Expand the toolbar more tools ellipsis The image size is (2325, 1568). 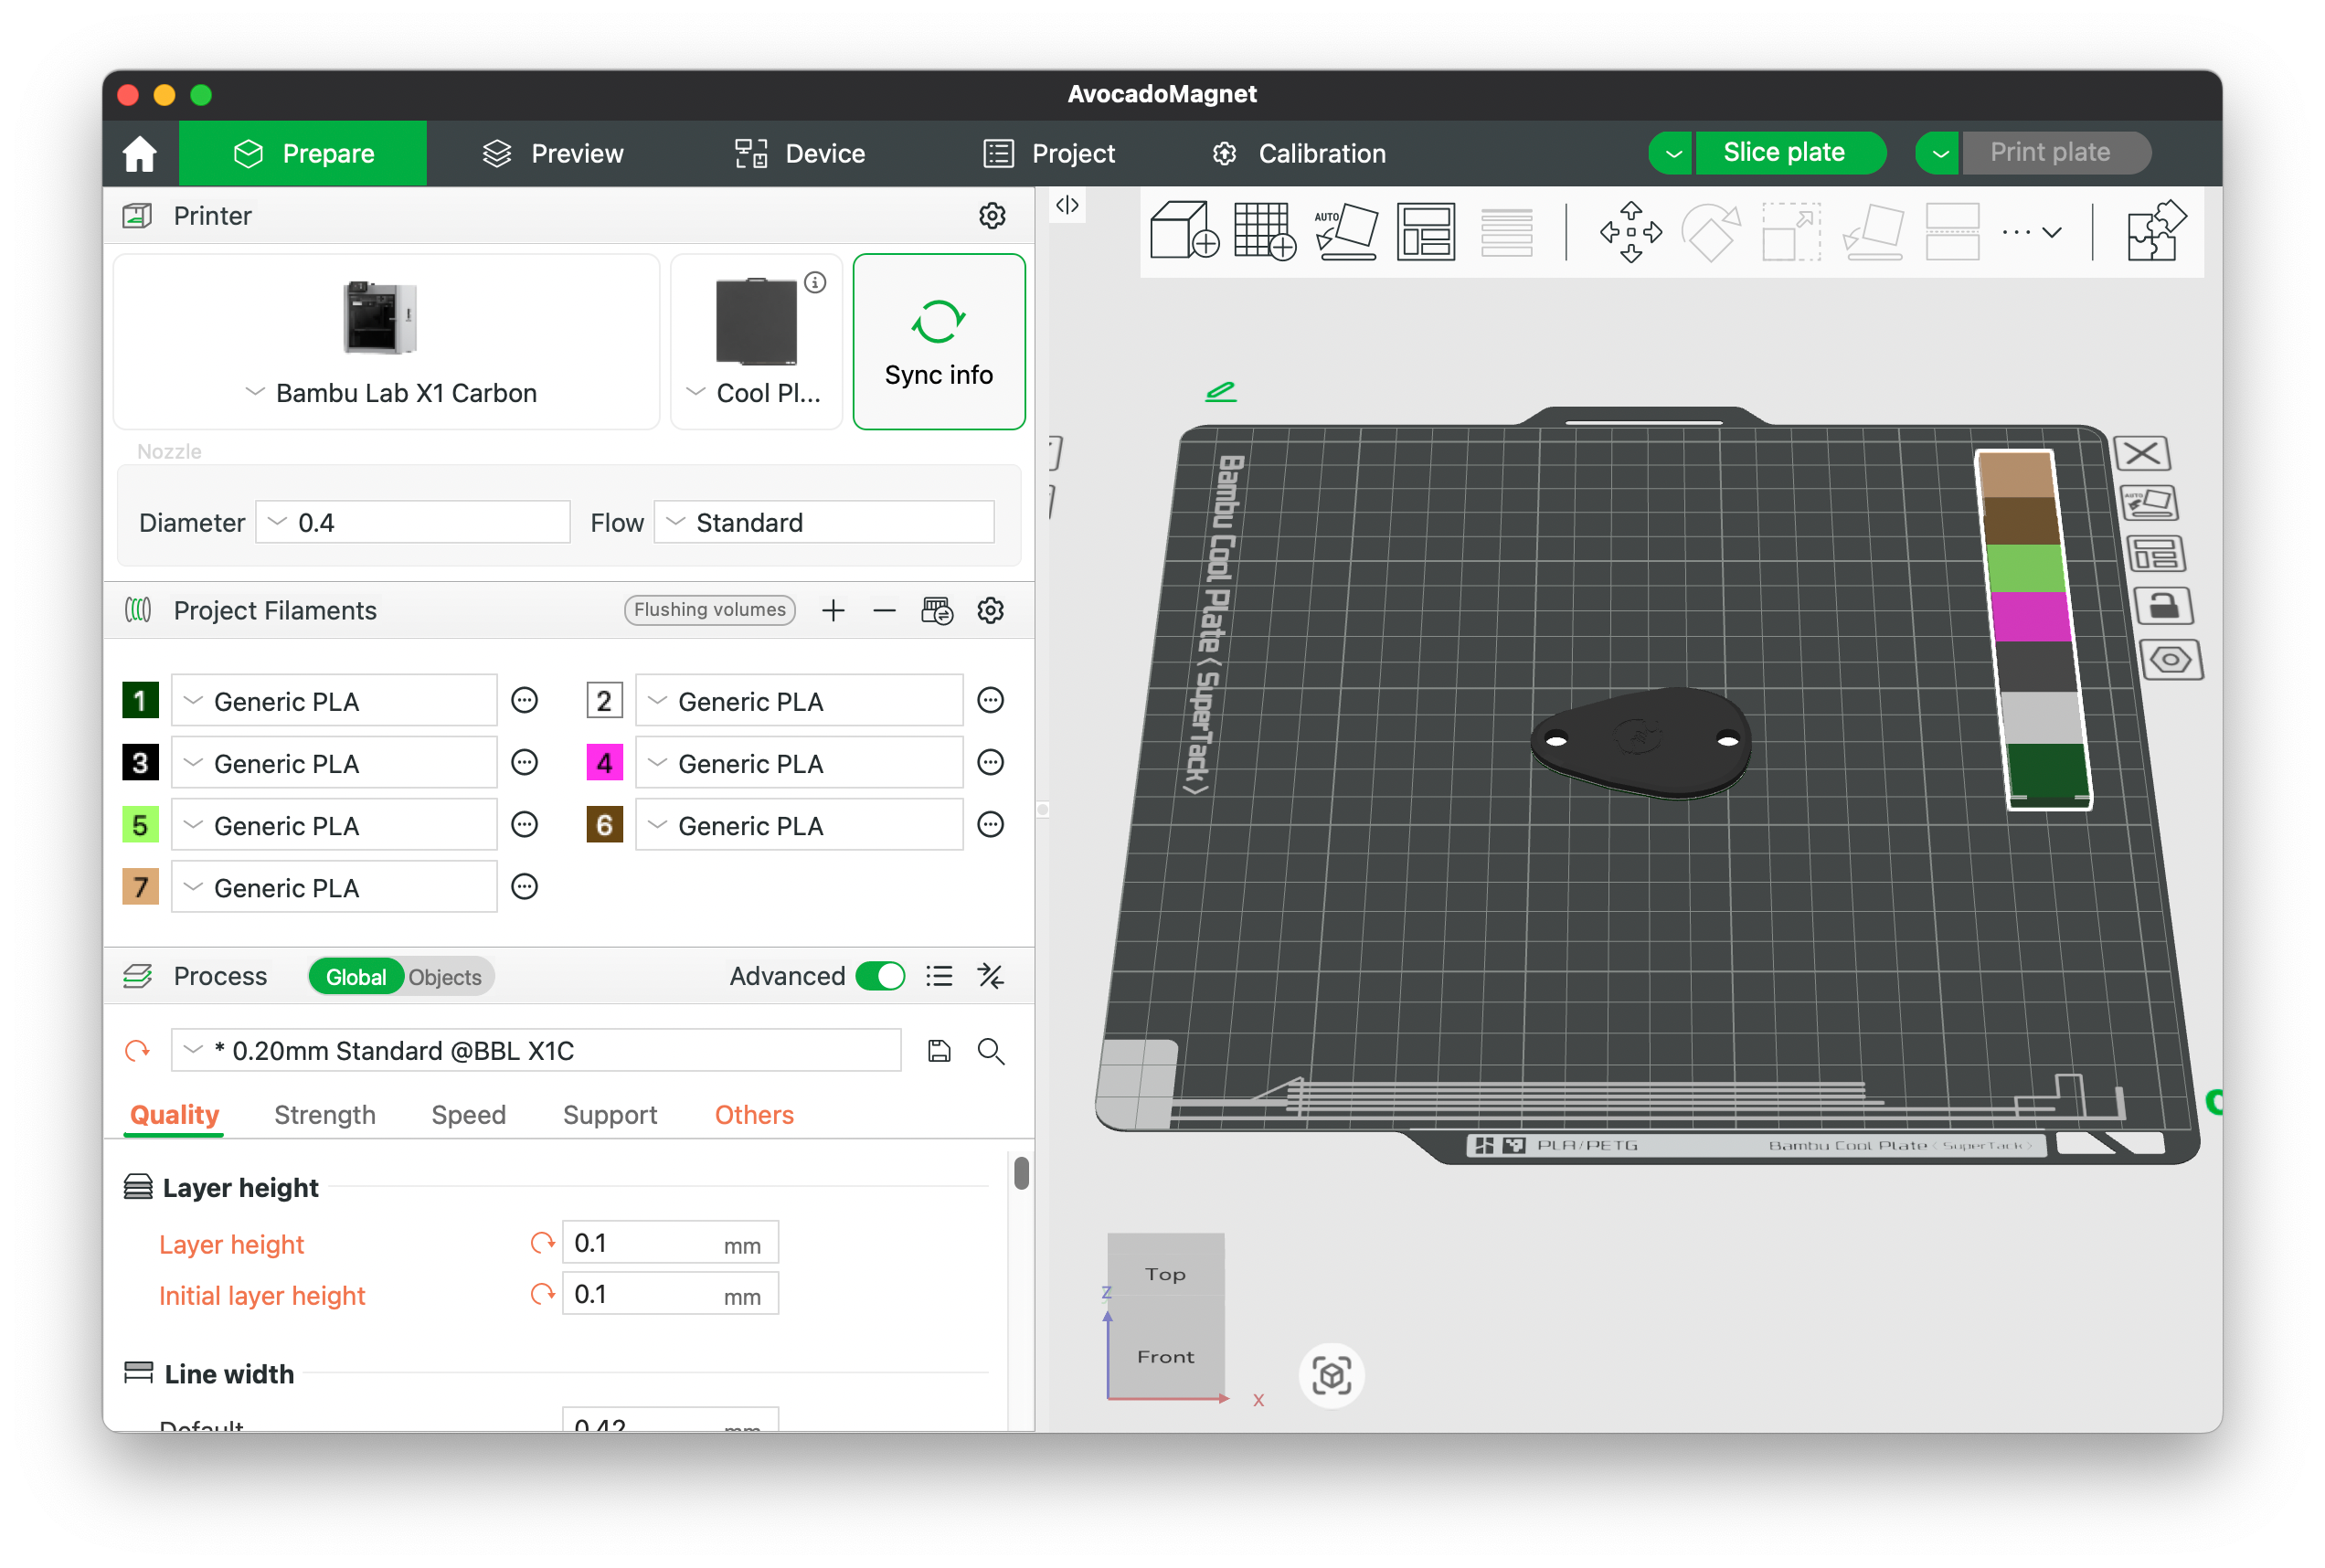[x=2030, y=232]
